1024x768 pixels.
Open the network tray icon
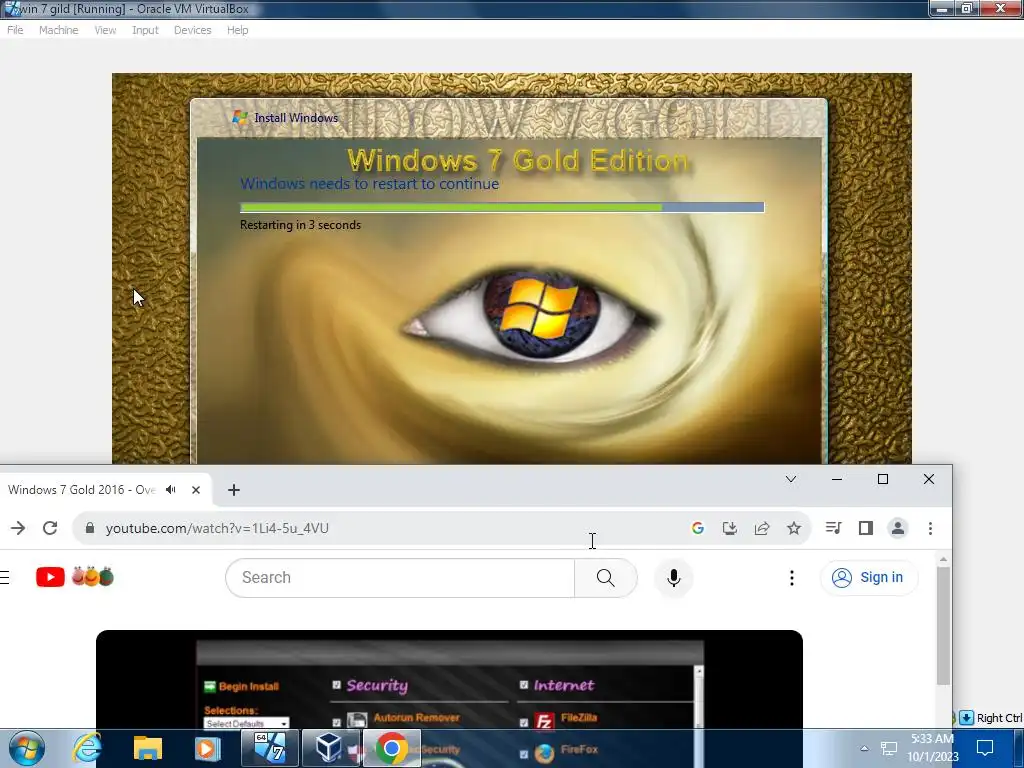point(889,748)
